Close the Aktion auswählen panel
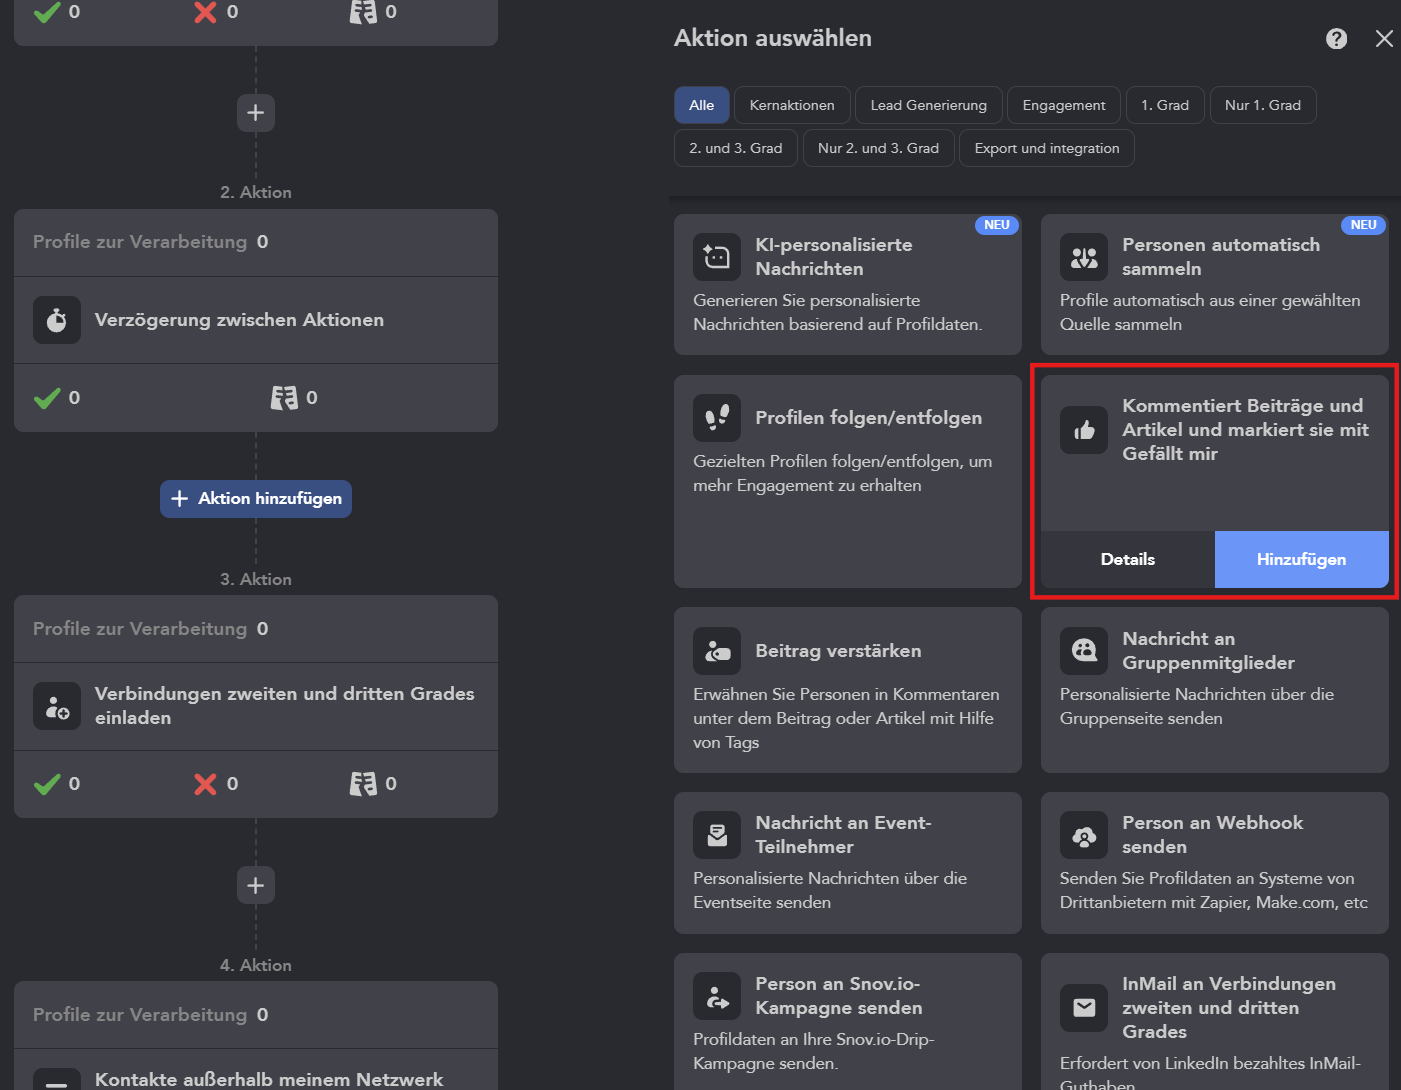1401x1090 pixels. pyautogui.click(x=1384, y=38)
